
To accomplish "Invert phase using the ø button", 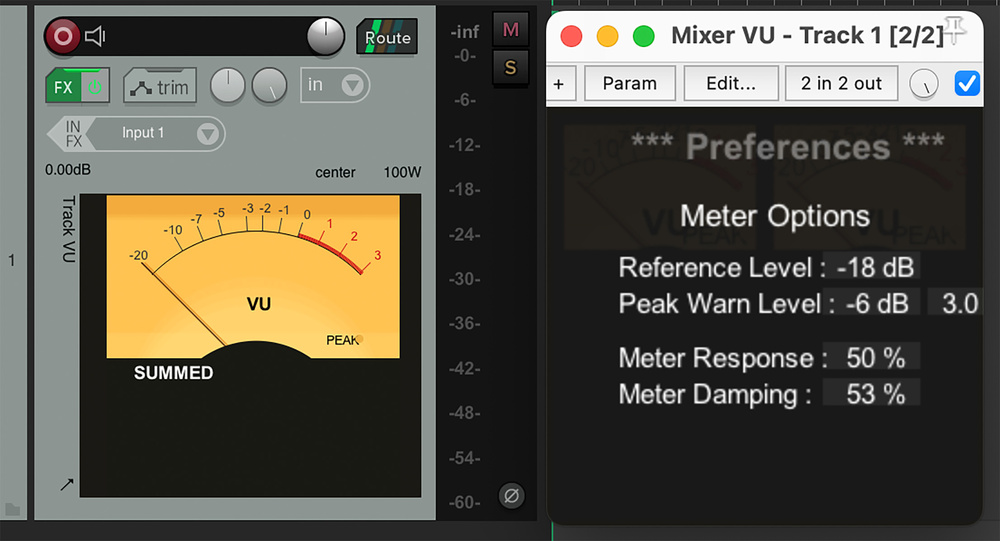I will 511,495.
